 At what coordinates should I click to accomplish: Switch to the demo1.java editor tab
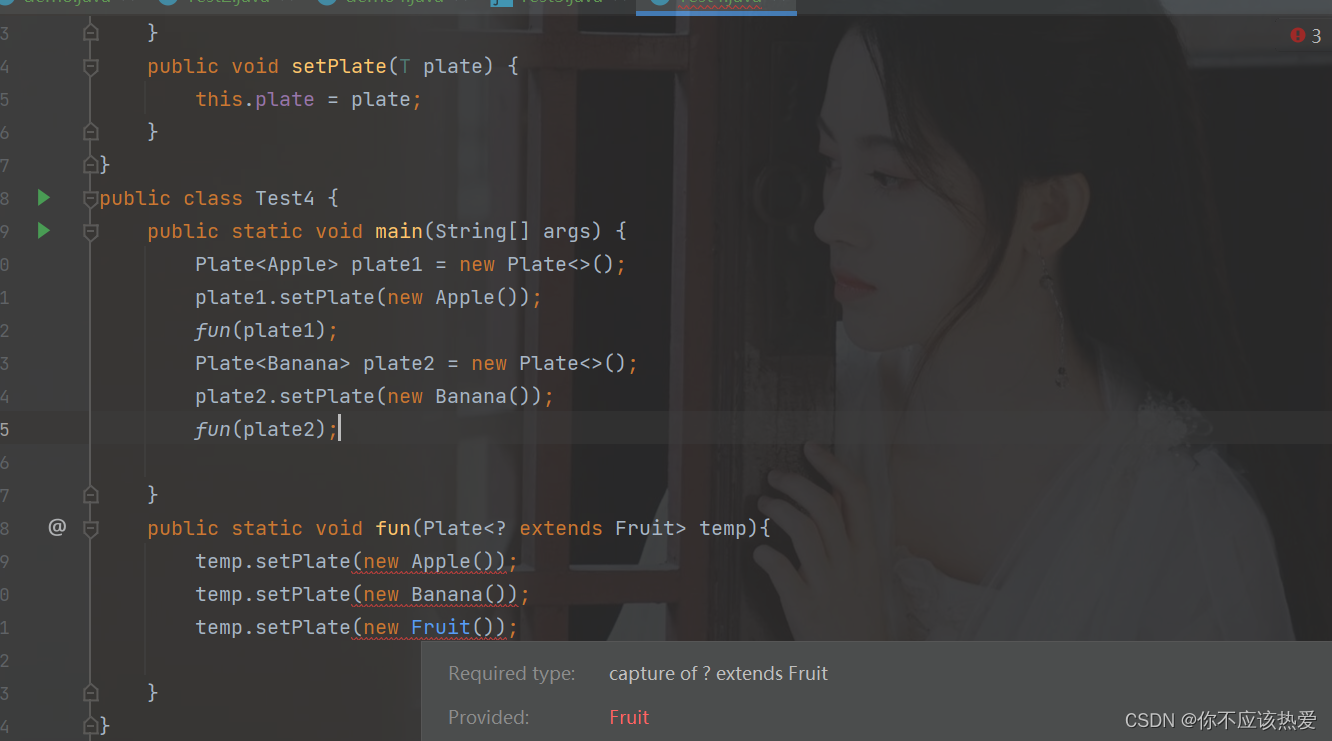(380, 4)
